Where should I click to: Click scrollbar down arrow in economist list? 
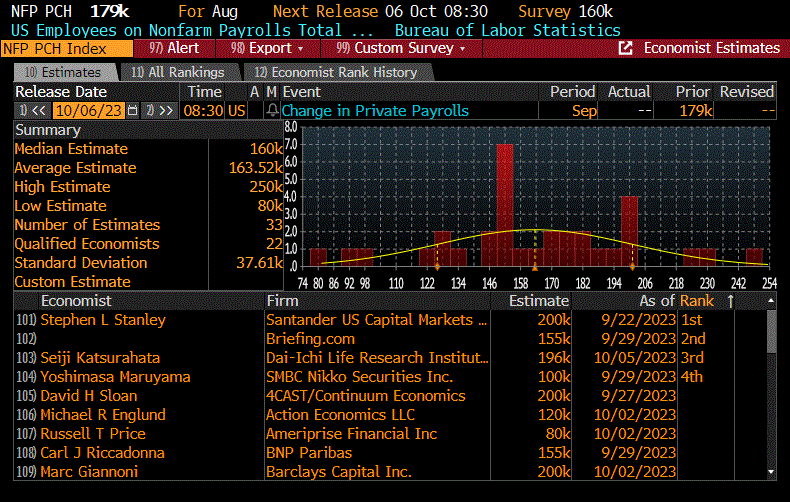771,472
